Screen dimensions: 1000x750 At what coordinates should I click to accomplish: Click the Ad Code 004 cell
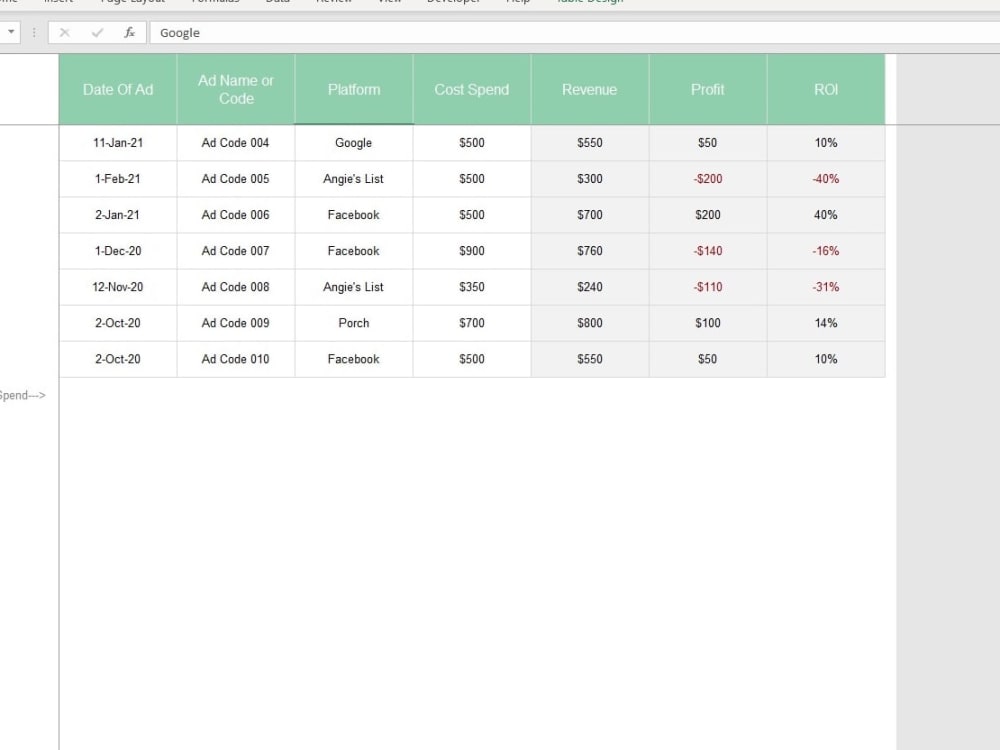click(236, 143)
